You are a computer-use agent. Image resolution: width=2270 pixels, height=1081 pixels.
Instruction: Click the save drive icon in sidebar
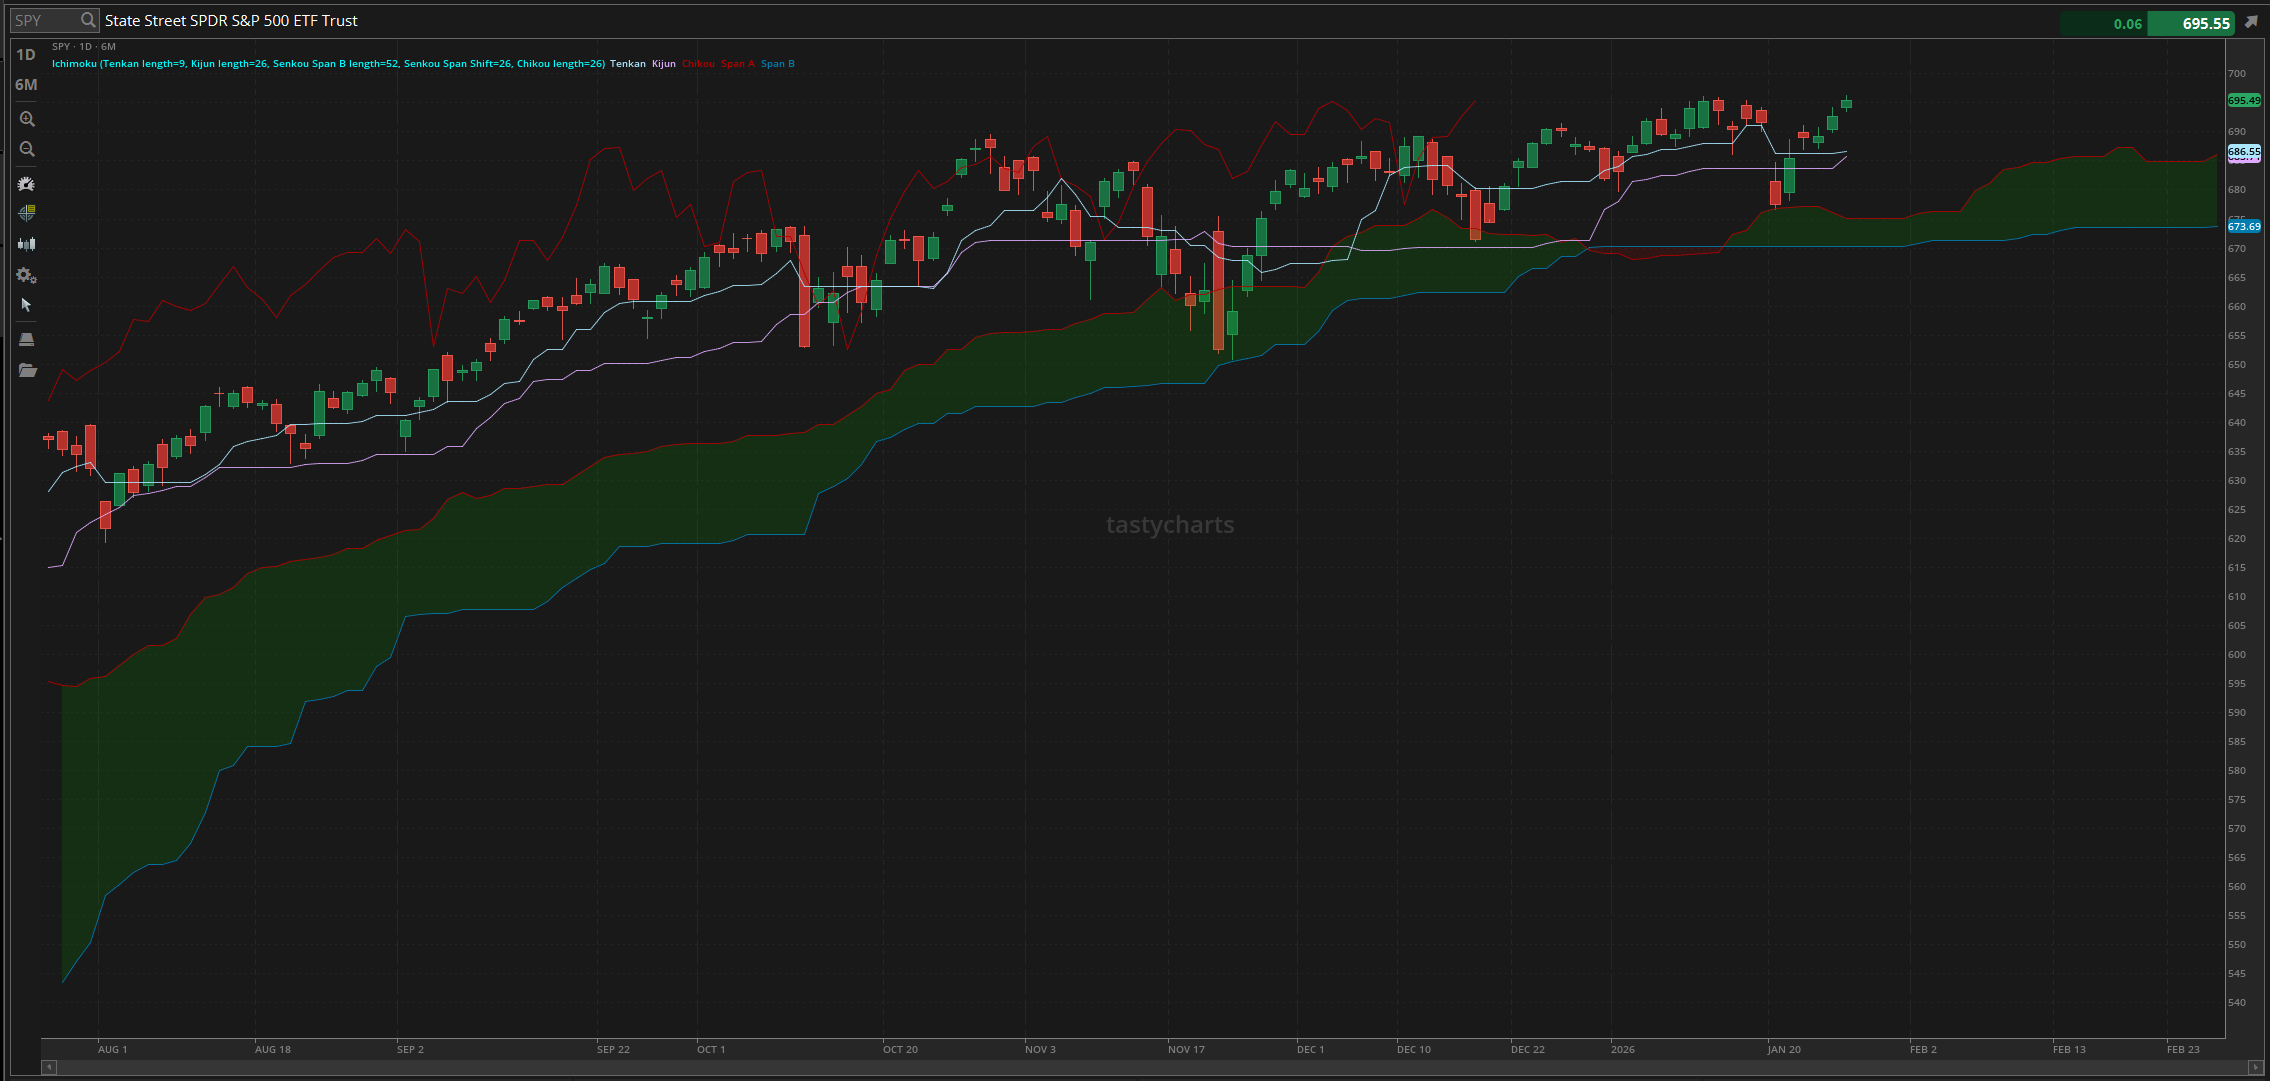(x=27, y=339)
